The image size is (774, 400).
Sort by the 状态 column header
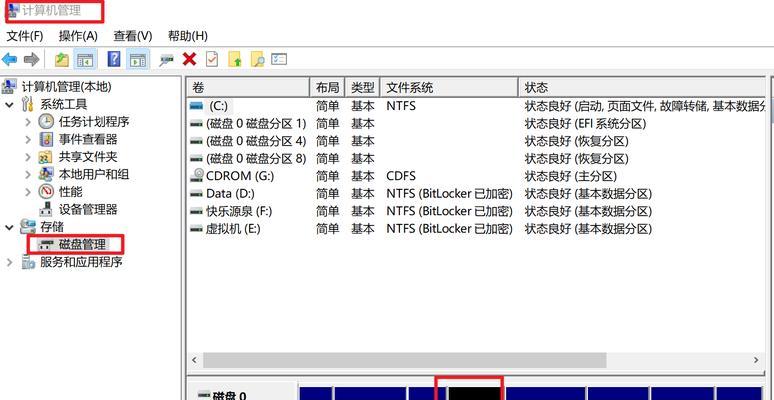pos(642,88)
